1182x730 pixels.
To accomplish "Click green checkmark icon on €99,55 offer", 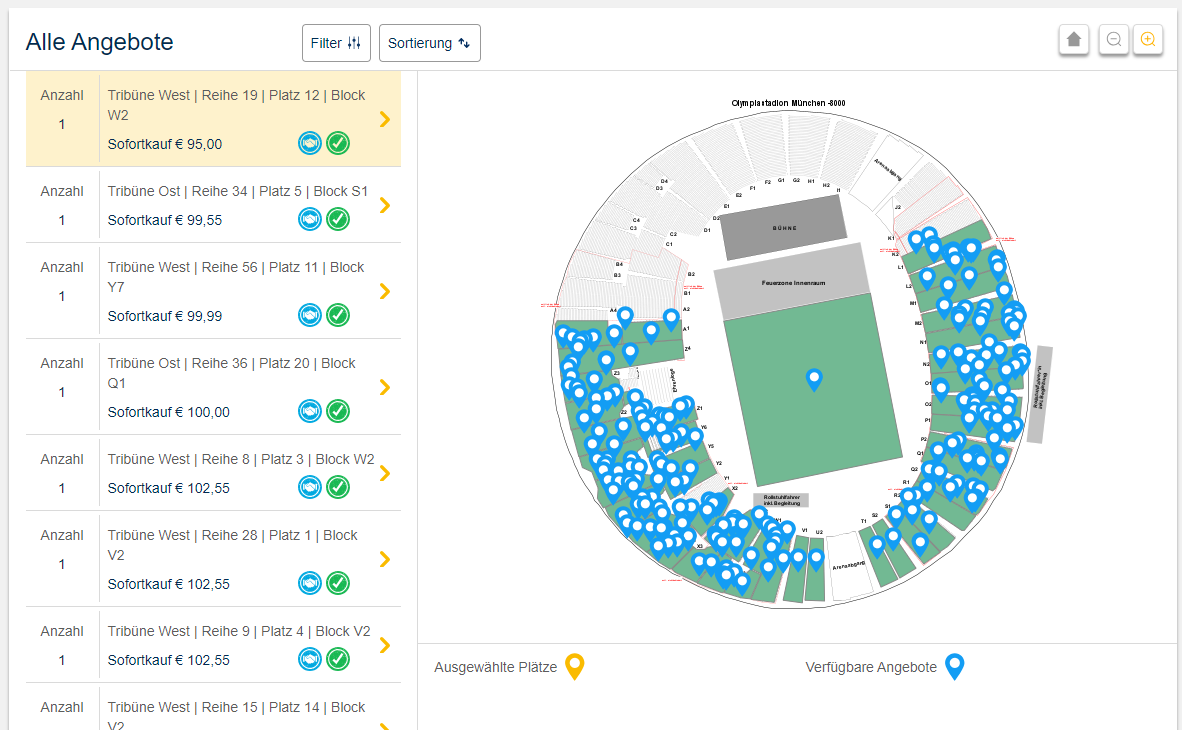I will [x=338, y=219].
